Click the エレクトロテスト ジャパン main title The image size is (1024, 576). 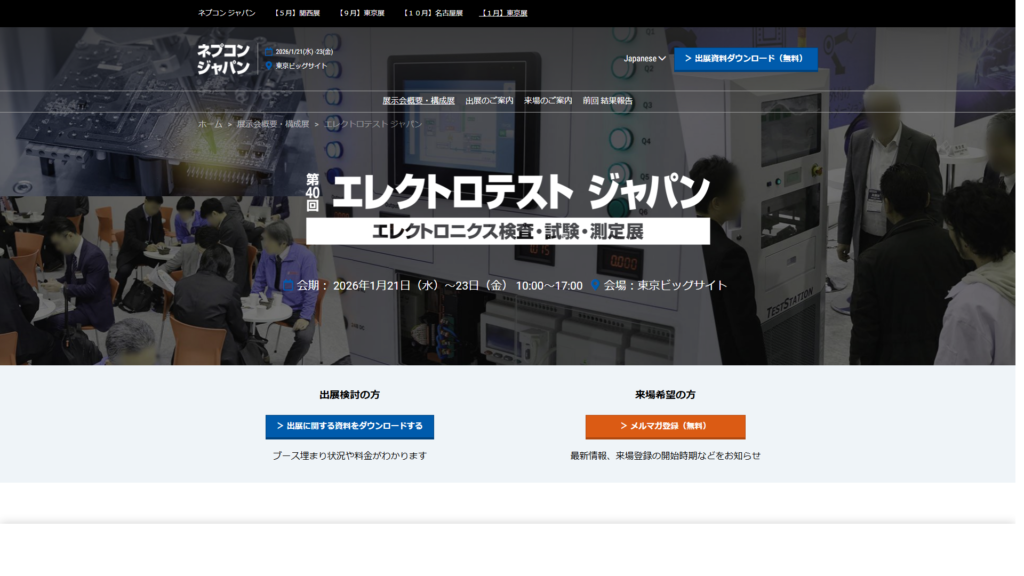pos(521,191)
